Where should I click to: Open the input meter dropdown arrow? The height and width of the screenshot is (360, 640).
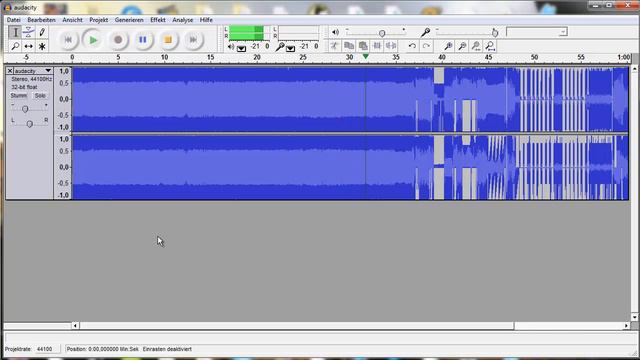tap(290, 49)
